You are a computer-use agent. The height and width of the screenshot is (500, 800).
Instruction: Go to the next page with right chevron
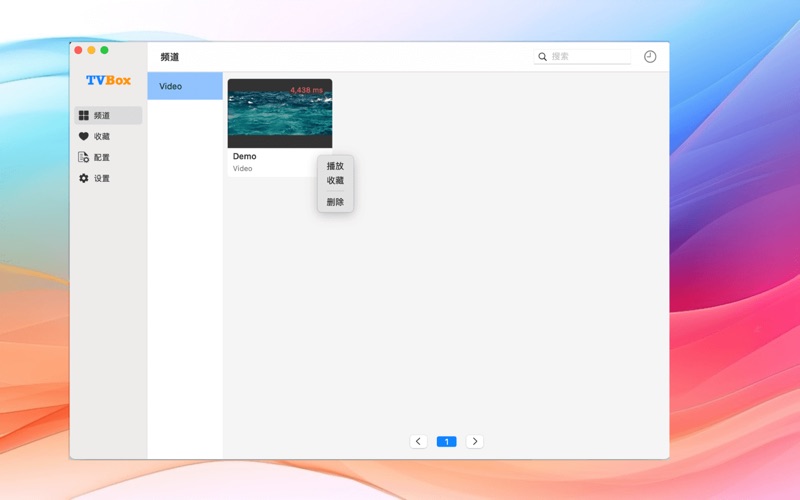475,441
